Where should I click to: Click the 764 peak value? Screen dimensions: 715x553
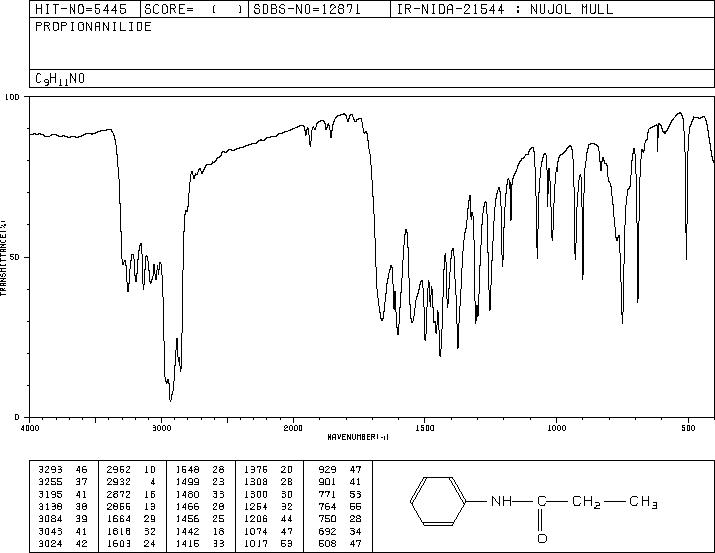tap(327, 507)
